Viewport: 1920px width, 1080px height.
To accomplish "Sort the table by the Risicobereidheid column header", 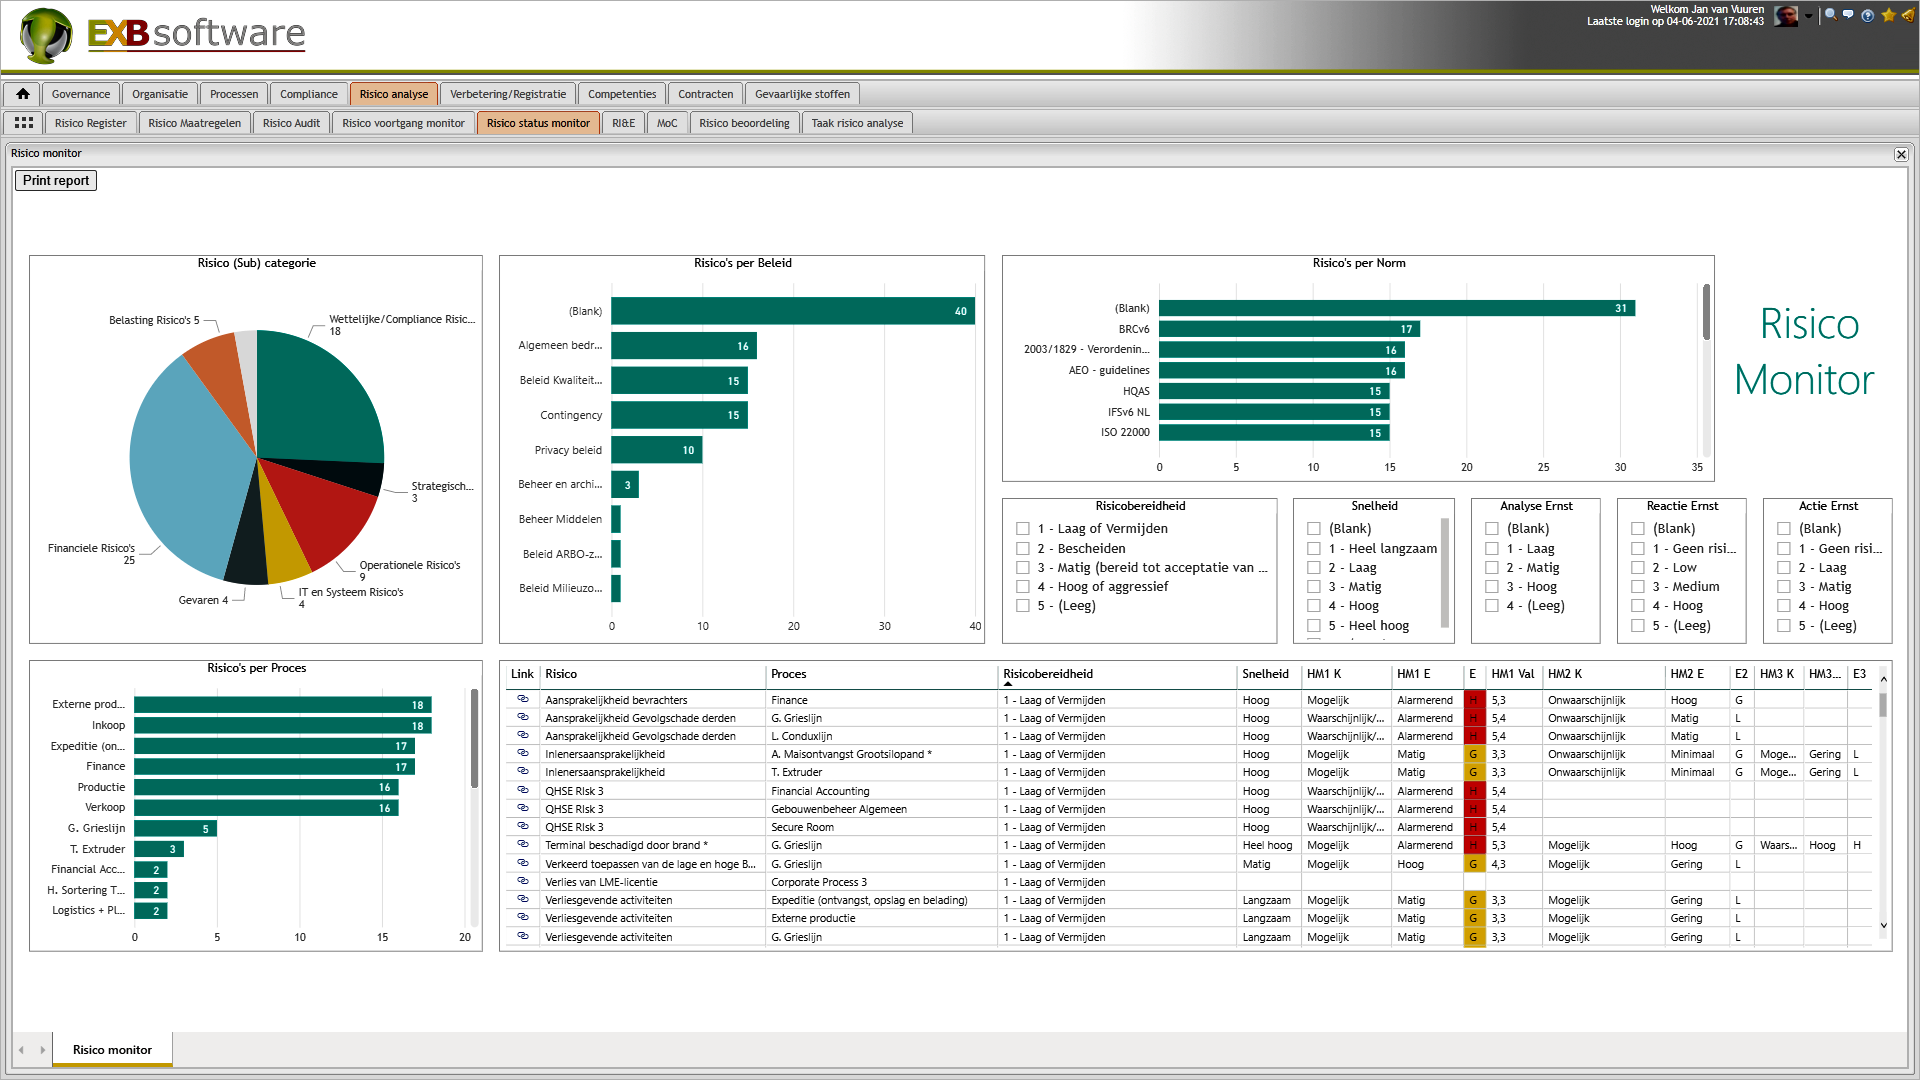I will [x=1047, y=674].
